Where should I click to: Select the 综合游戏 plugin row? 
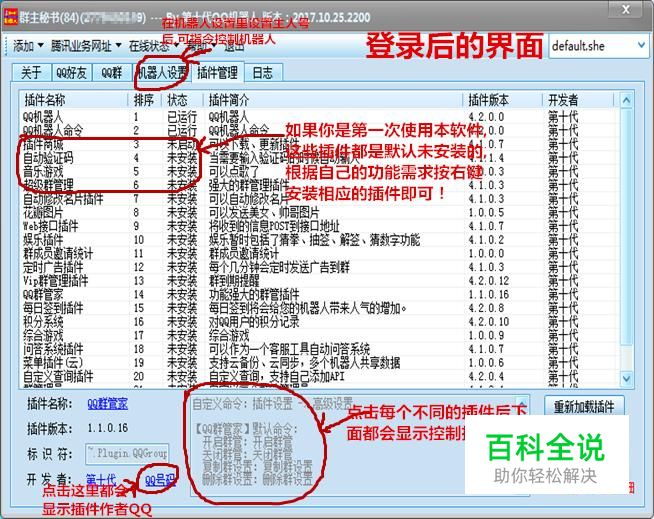tap(319, 335)
